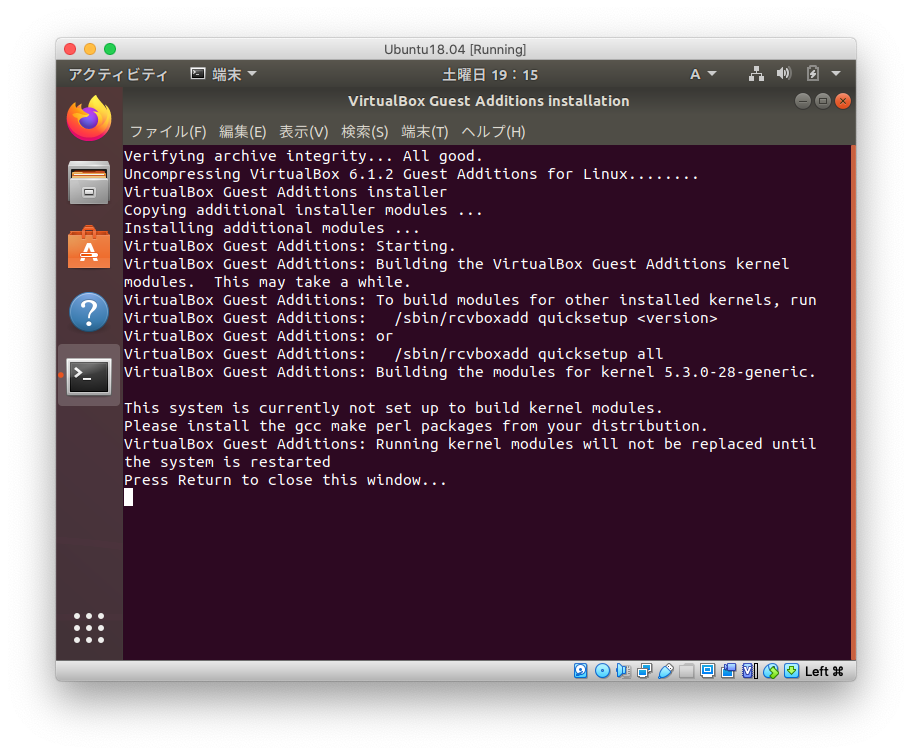The height and width of the screenshot is (755, 912).
Task: Click the 'Left ⌘' host key label
Action: [824, 671]
